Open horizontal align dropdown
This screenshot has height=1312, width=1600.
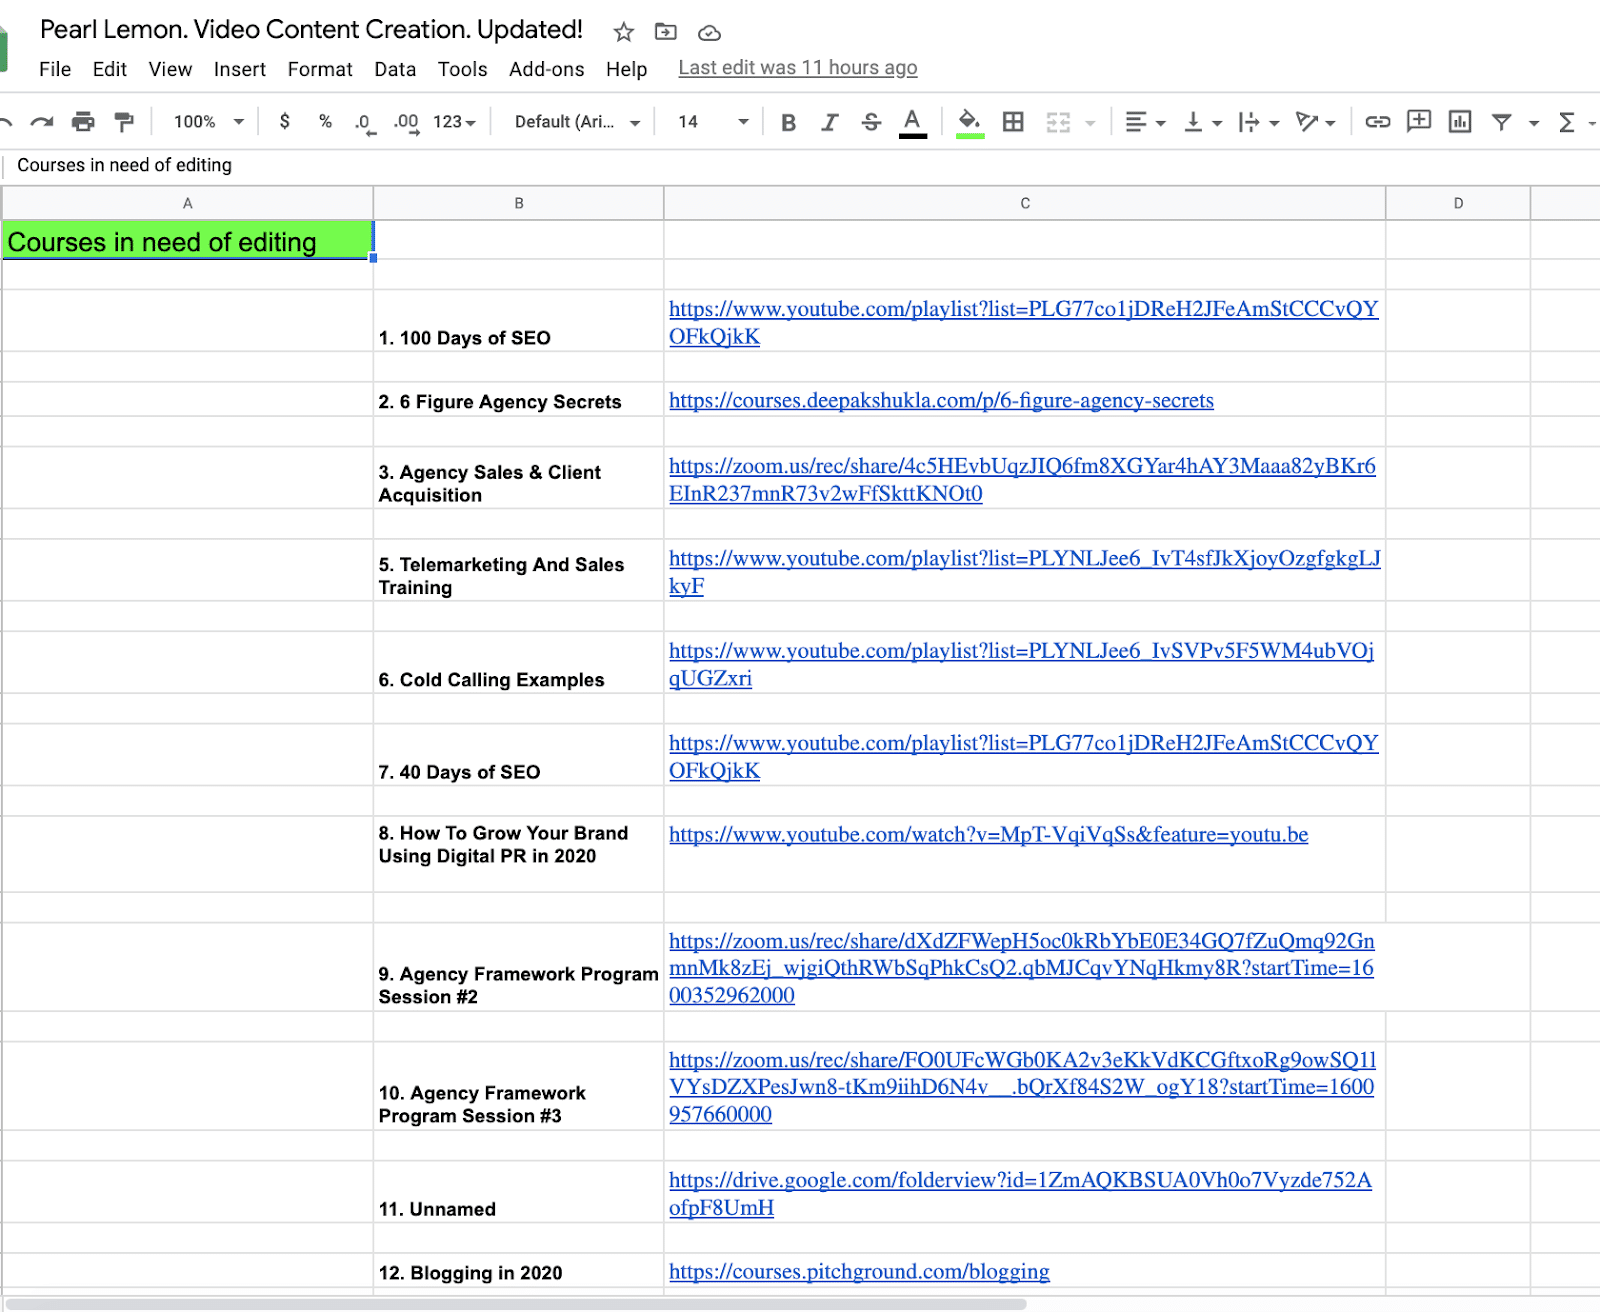1145,122
